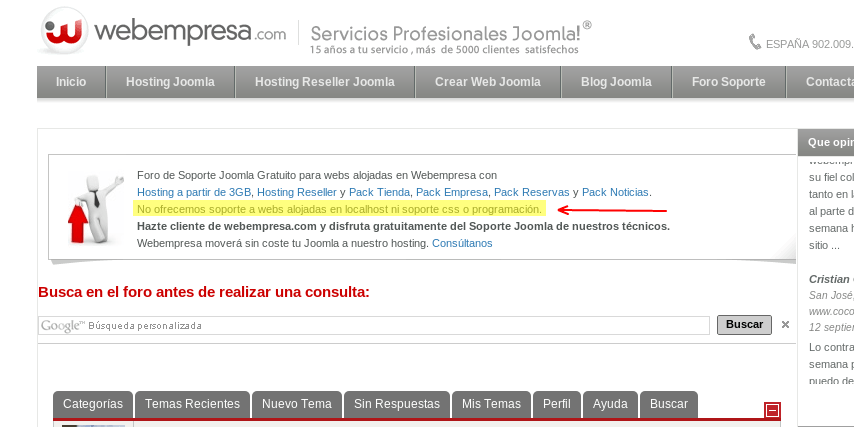Focus the Google custom search field

[374, 326]
